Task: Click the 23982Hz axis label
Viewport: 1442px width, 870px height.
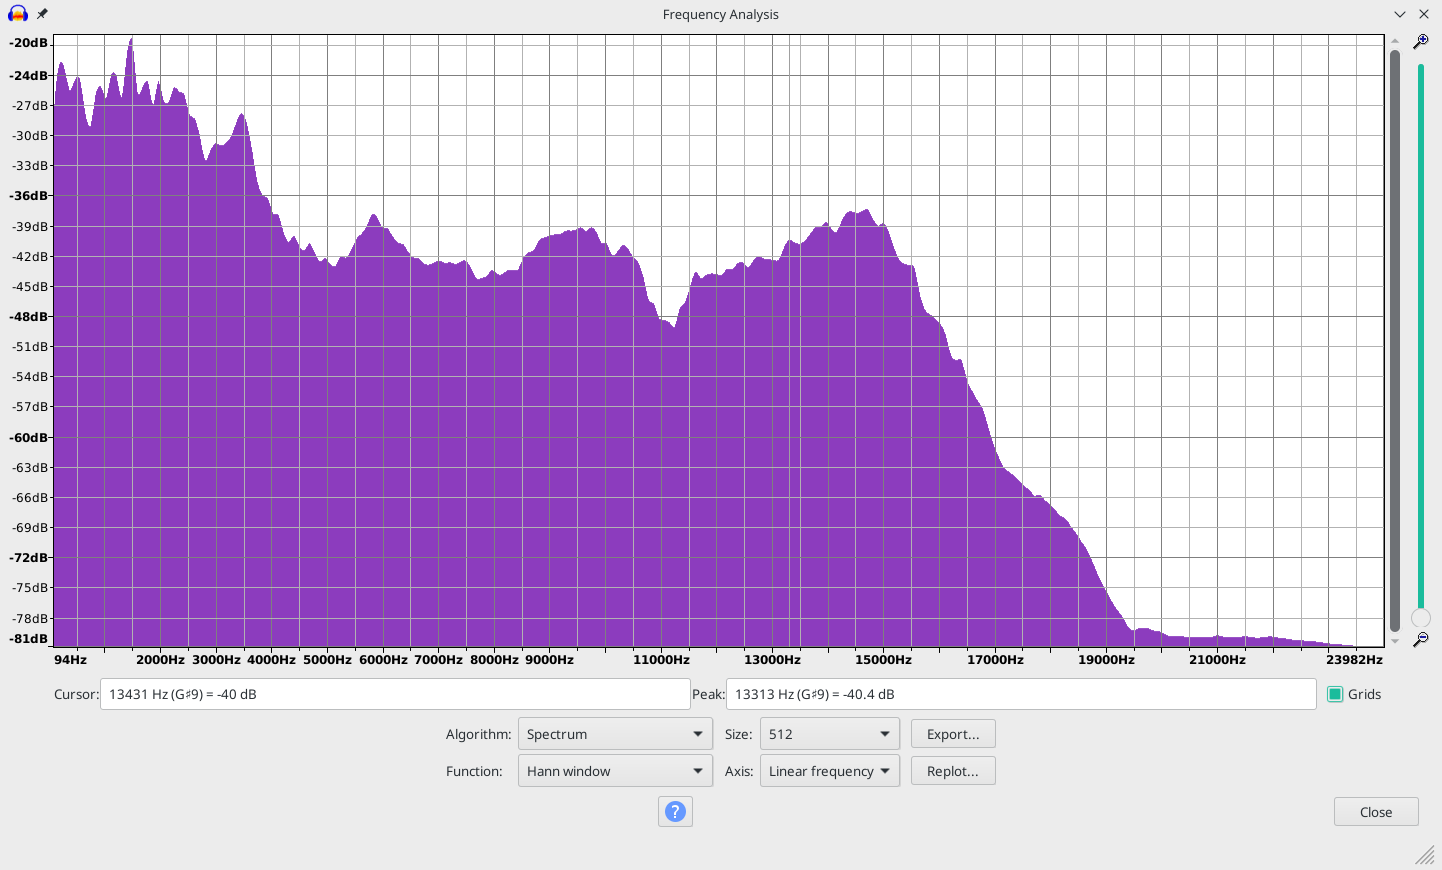Action: [x=1354, y=659]
